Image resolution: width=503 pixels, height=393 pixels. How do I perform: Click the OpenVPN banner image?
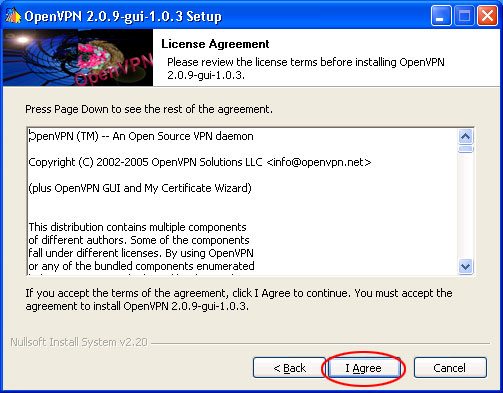coord(78,57)
